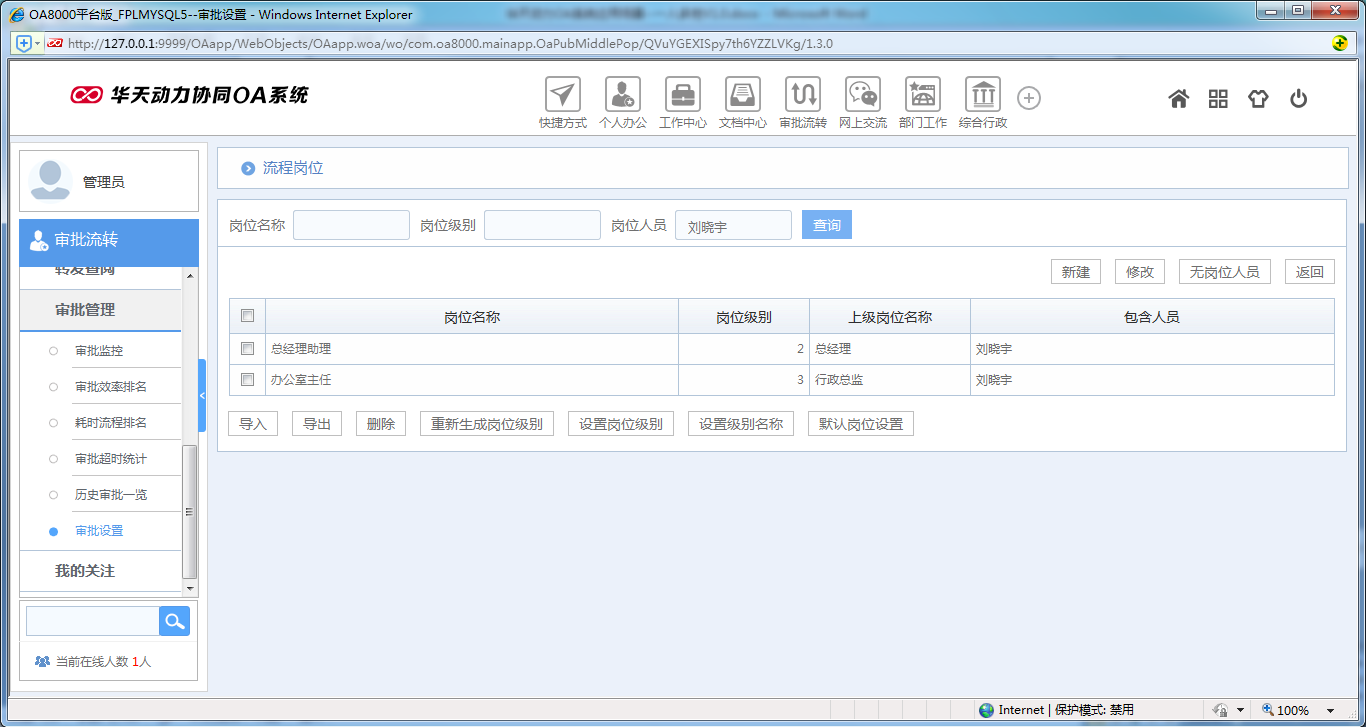This screenshot has height=727, width=1366.
Task: Select 审批超时统计 in the sidebar menu
Action: 110,459
